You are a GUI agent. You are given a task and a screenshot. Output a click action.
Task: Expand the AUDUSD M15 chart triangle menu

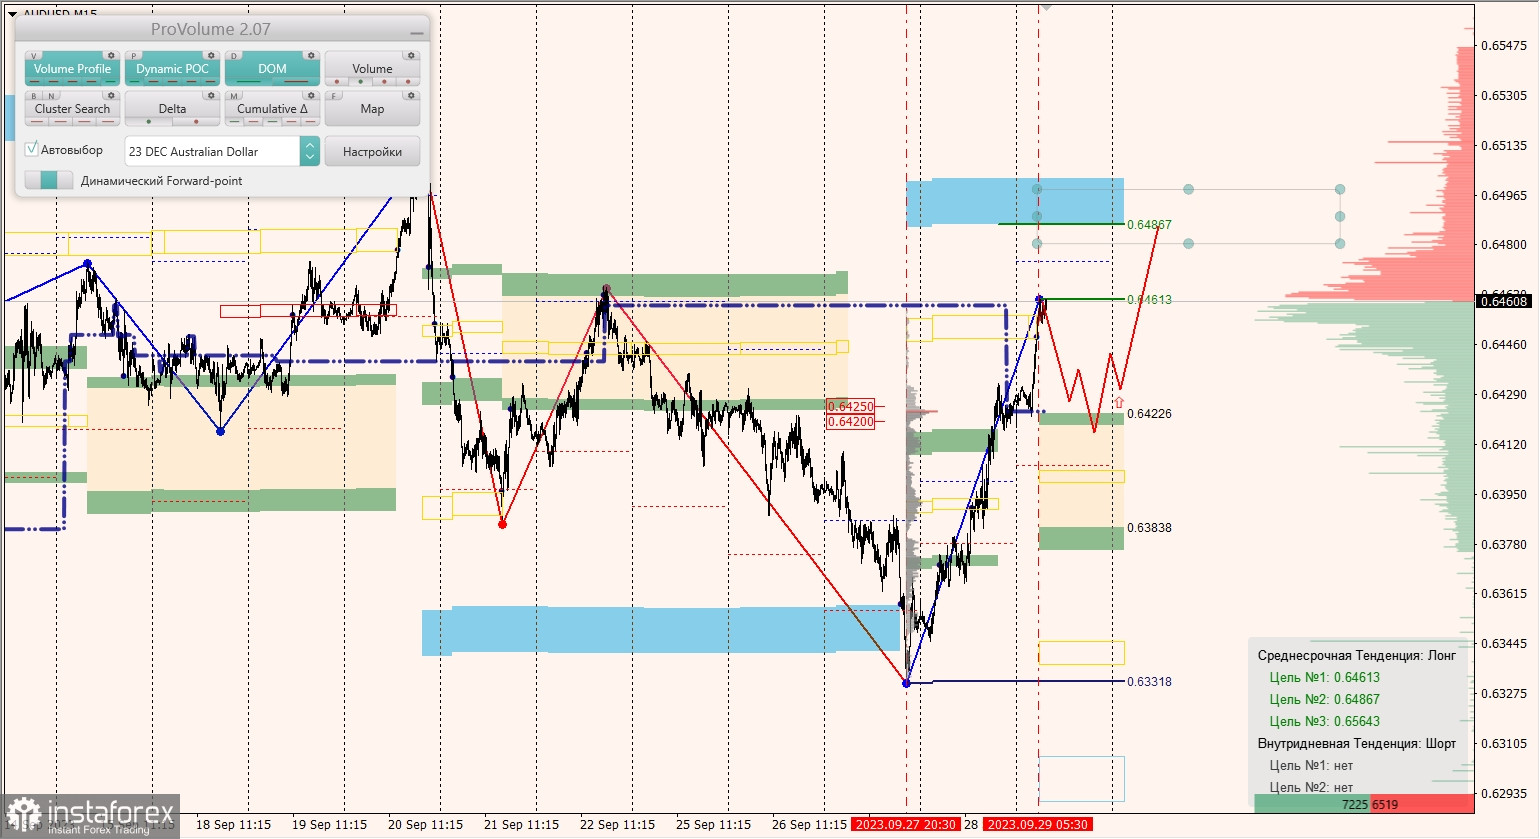(12, 13)
